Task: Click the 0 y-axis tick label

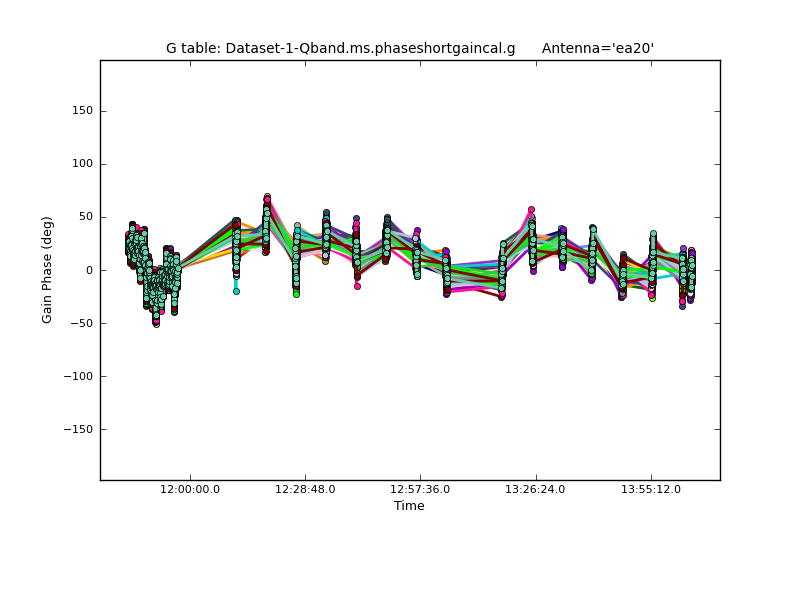Action: [89, 270]
